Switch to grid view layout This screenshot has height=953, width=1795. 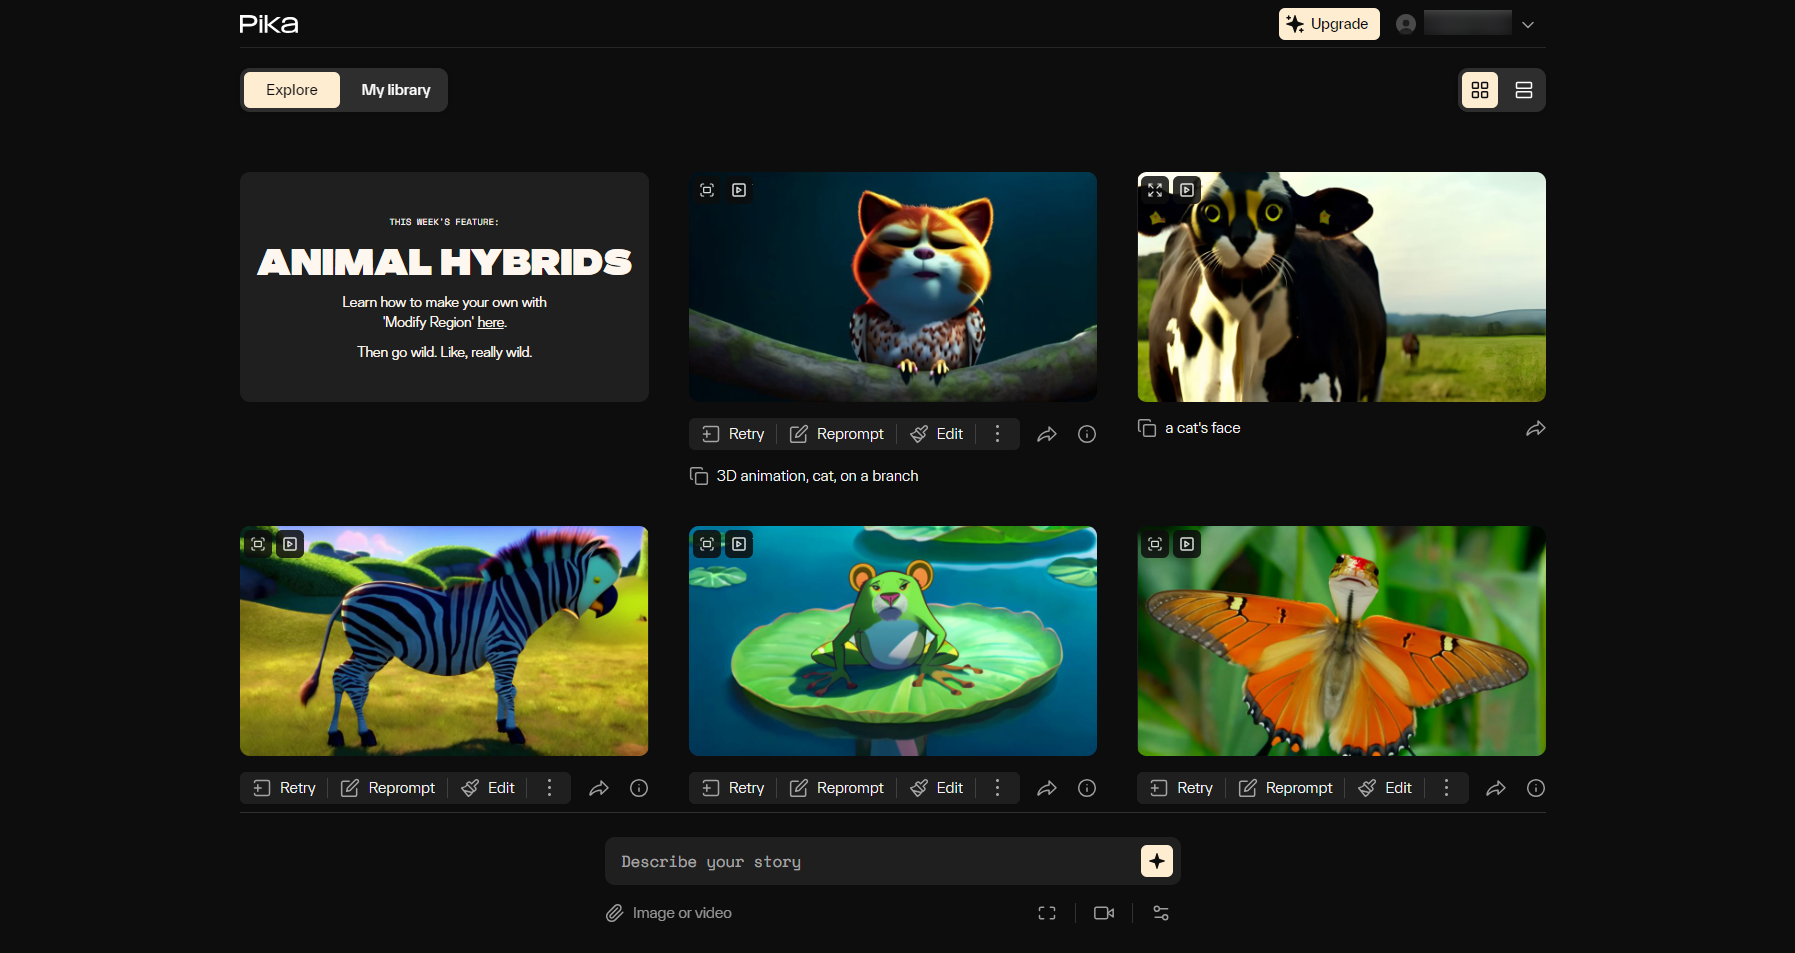(1479, 90)
